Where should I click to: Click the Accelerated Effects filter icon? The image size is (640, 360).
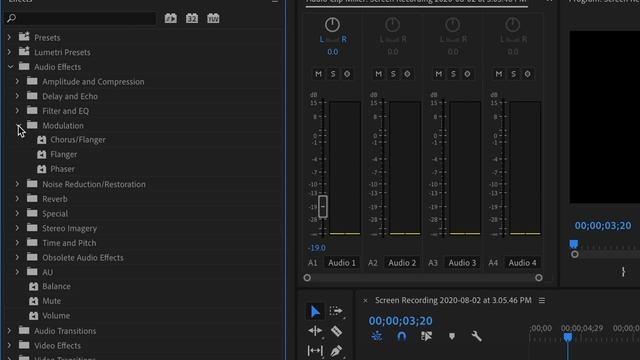[x=171, y=18]
